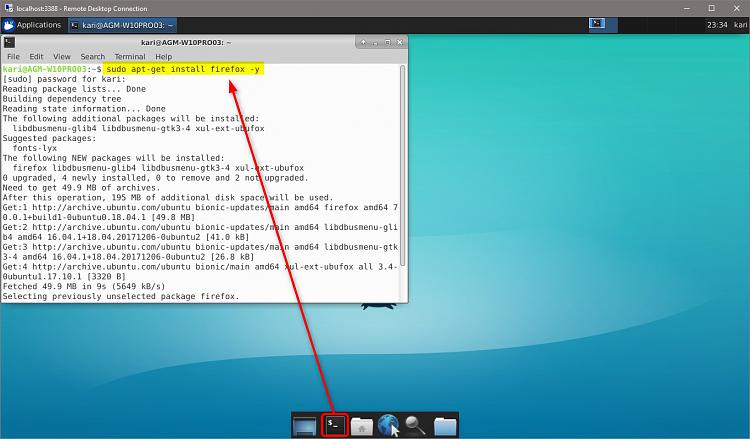This screenshot has width=750, height=439.
Task: Open the Application Finder magnifier dock icon
Action: [x=415, y=425]
